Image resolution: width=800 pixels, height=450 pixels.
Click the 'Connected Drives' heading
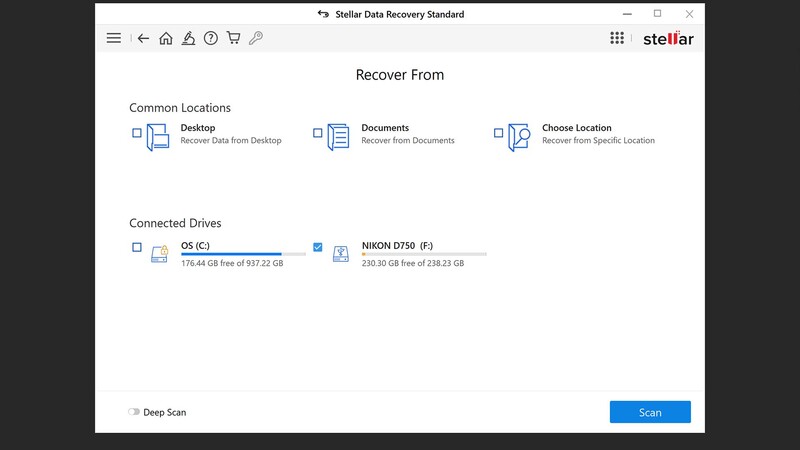coord(175,223)
